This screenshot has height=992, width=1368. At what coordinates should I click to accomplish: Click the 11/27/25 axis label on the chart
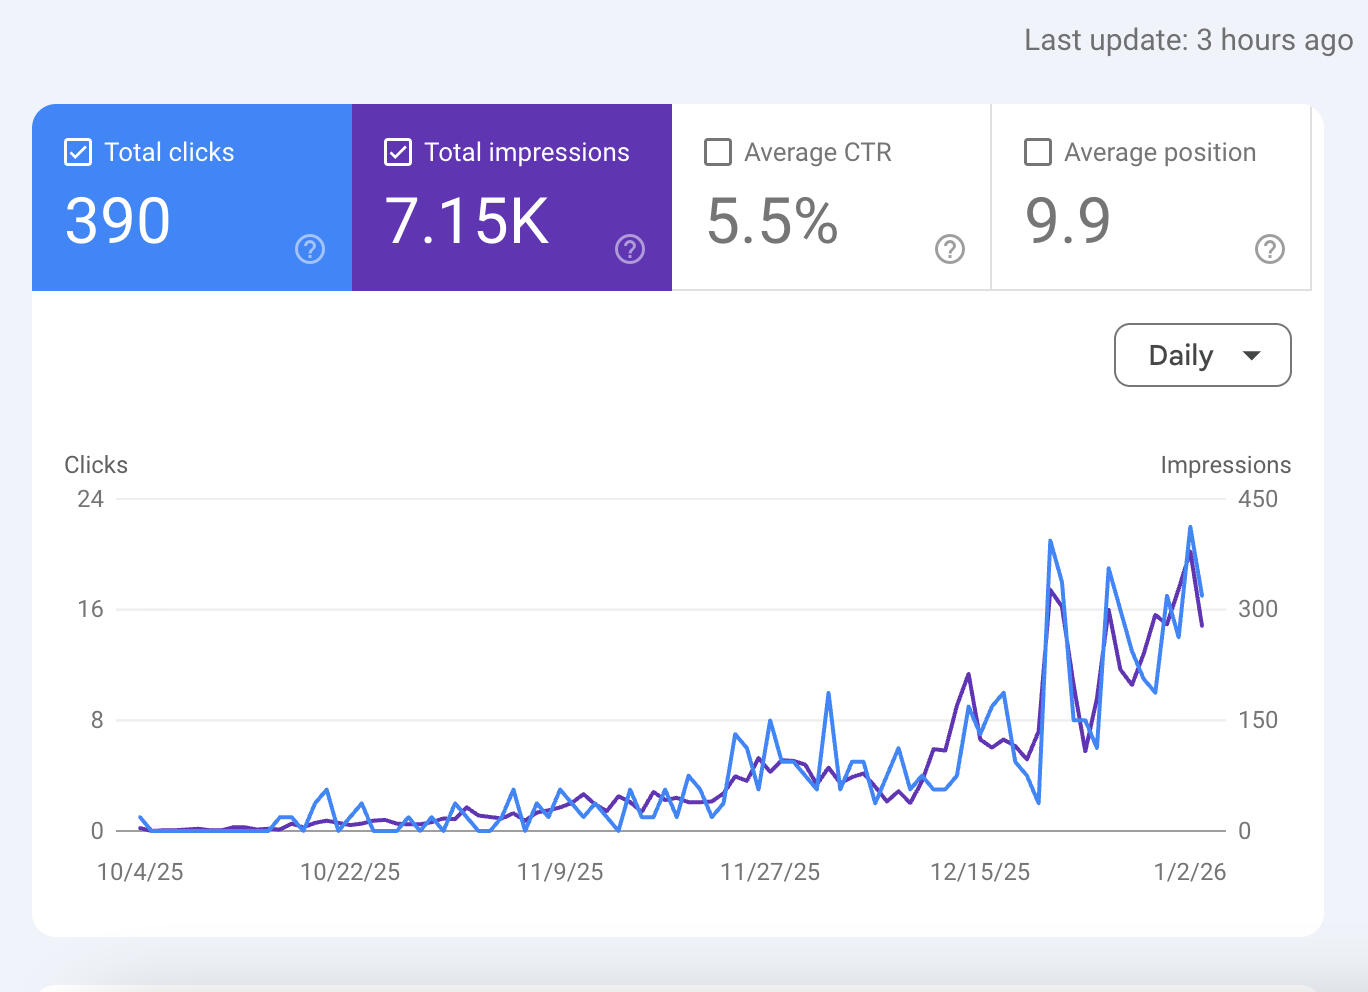click(x=770, y=871)
